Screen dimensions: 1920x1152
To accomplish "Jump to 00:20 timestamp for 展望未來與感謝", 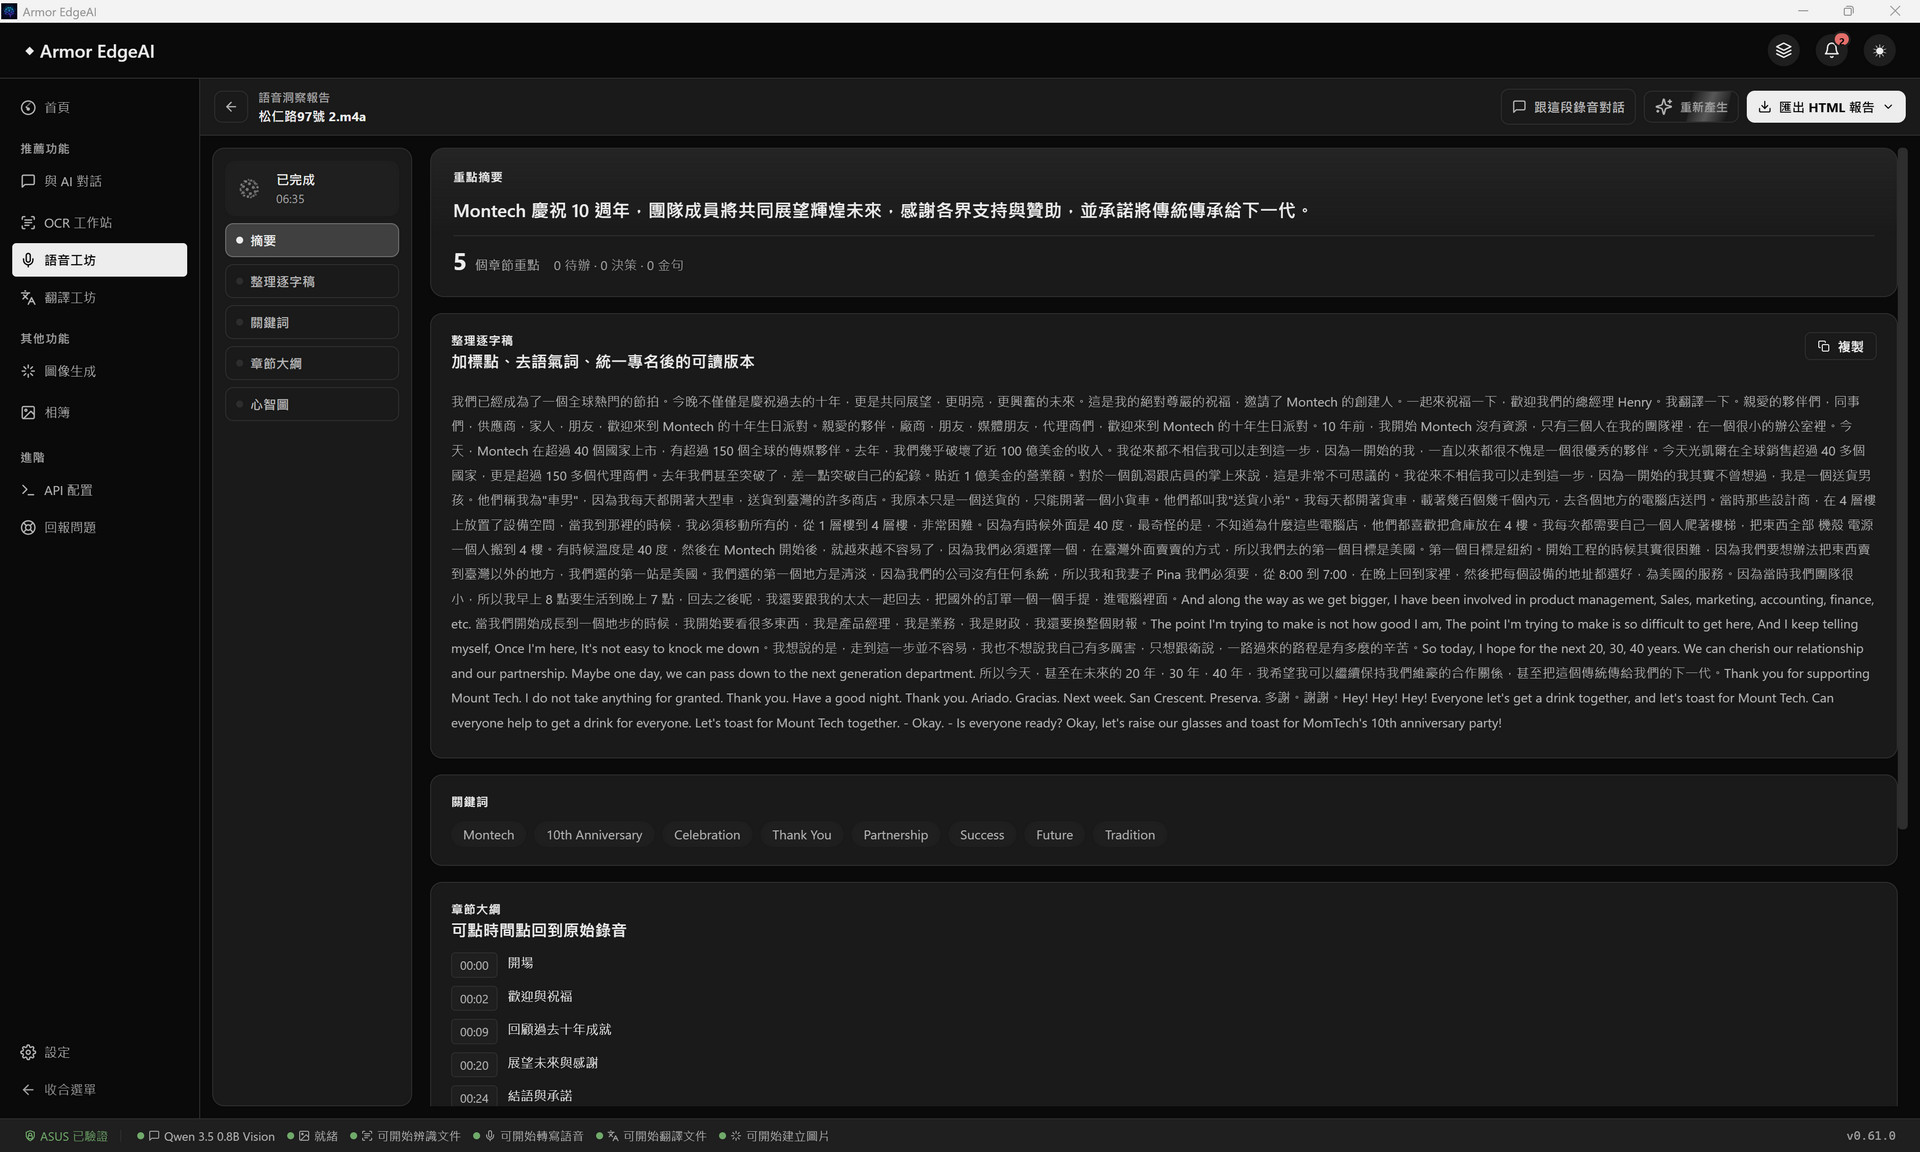I will point(474,1066).
